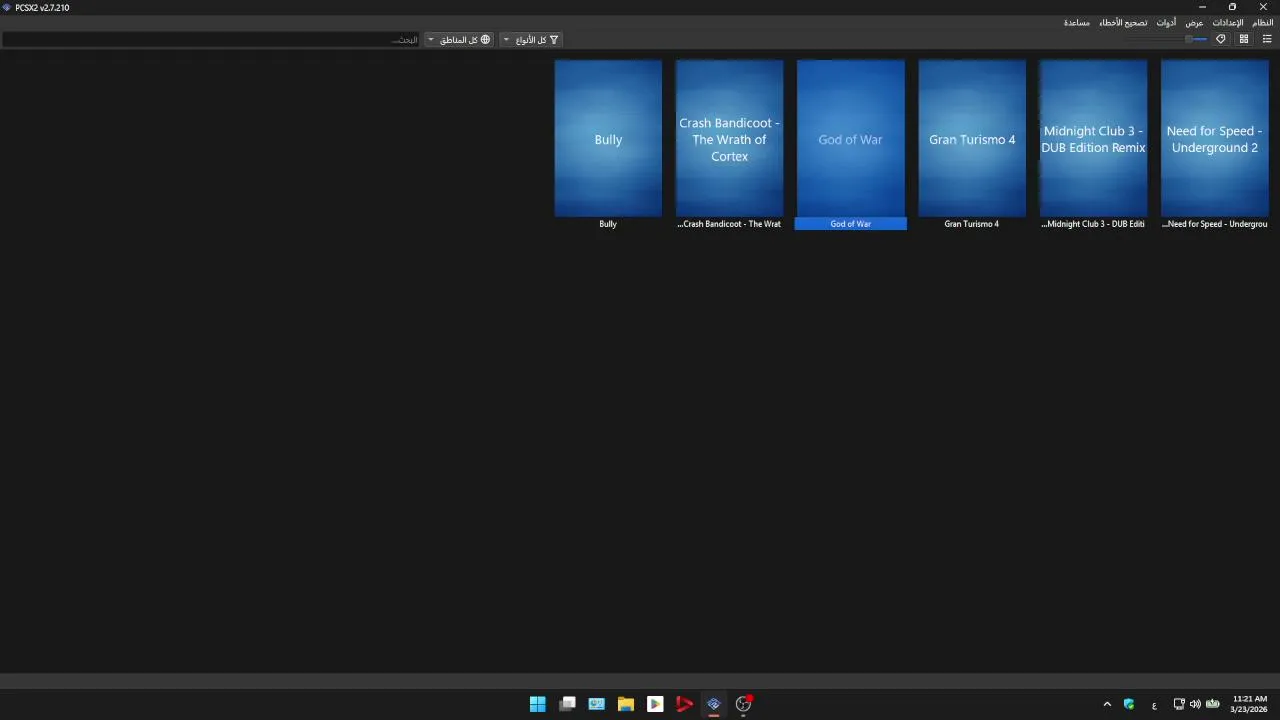This screenshot has width=1280, height=720.
Task: Select the Bully game cover
Action: pos(608,138)
